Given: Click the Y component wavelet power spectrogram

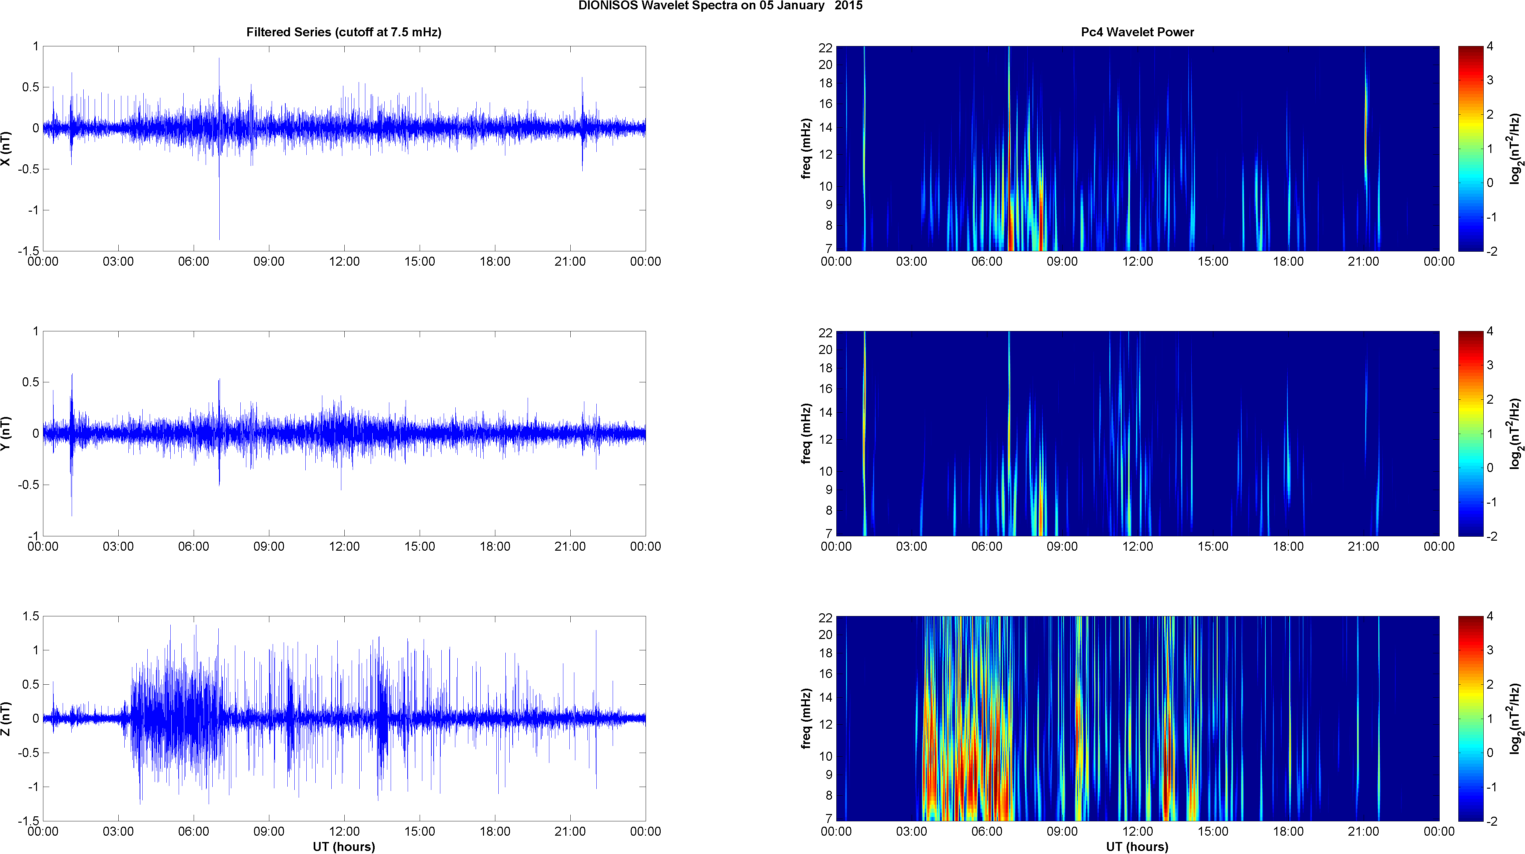Looking at the screenshot, I should [1137, 434].
